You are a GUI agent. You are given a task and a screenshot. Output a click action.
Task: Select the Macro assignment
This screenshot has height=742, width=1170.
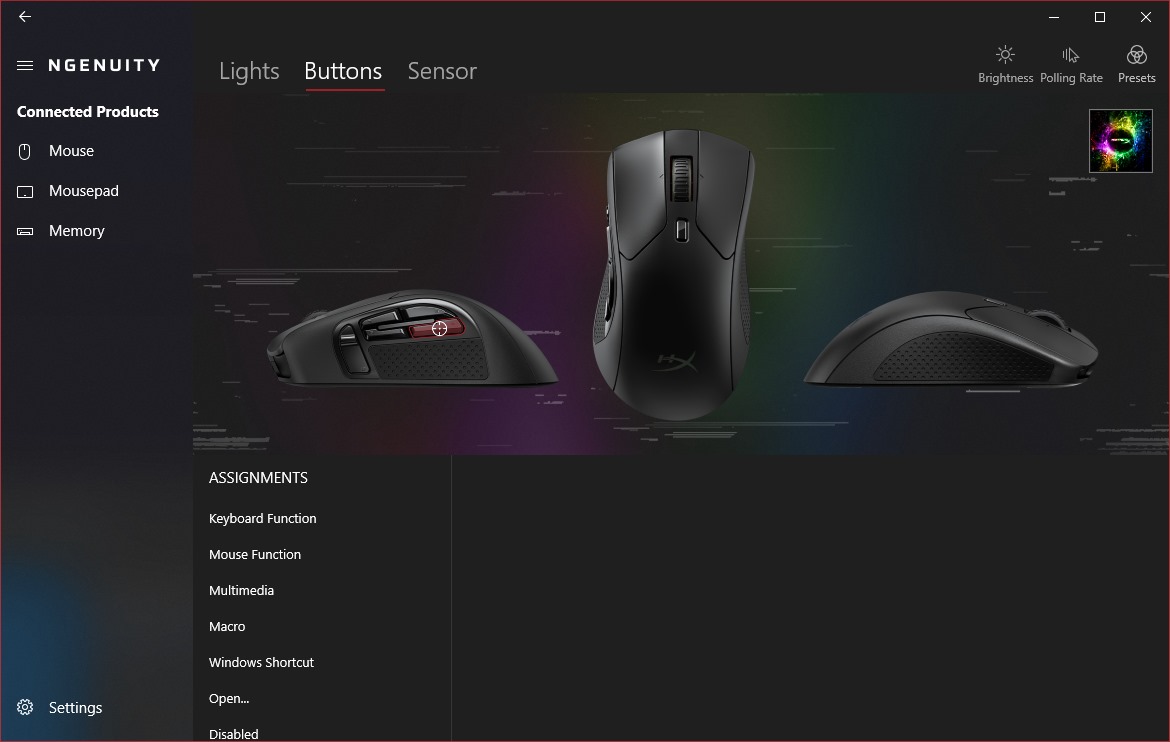coord(227,626)
